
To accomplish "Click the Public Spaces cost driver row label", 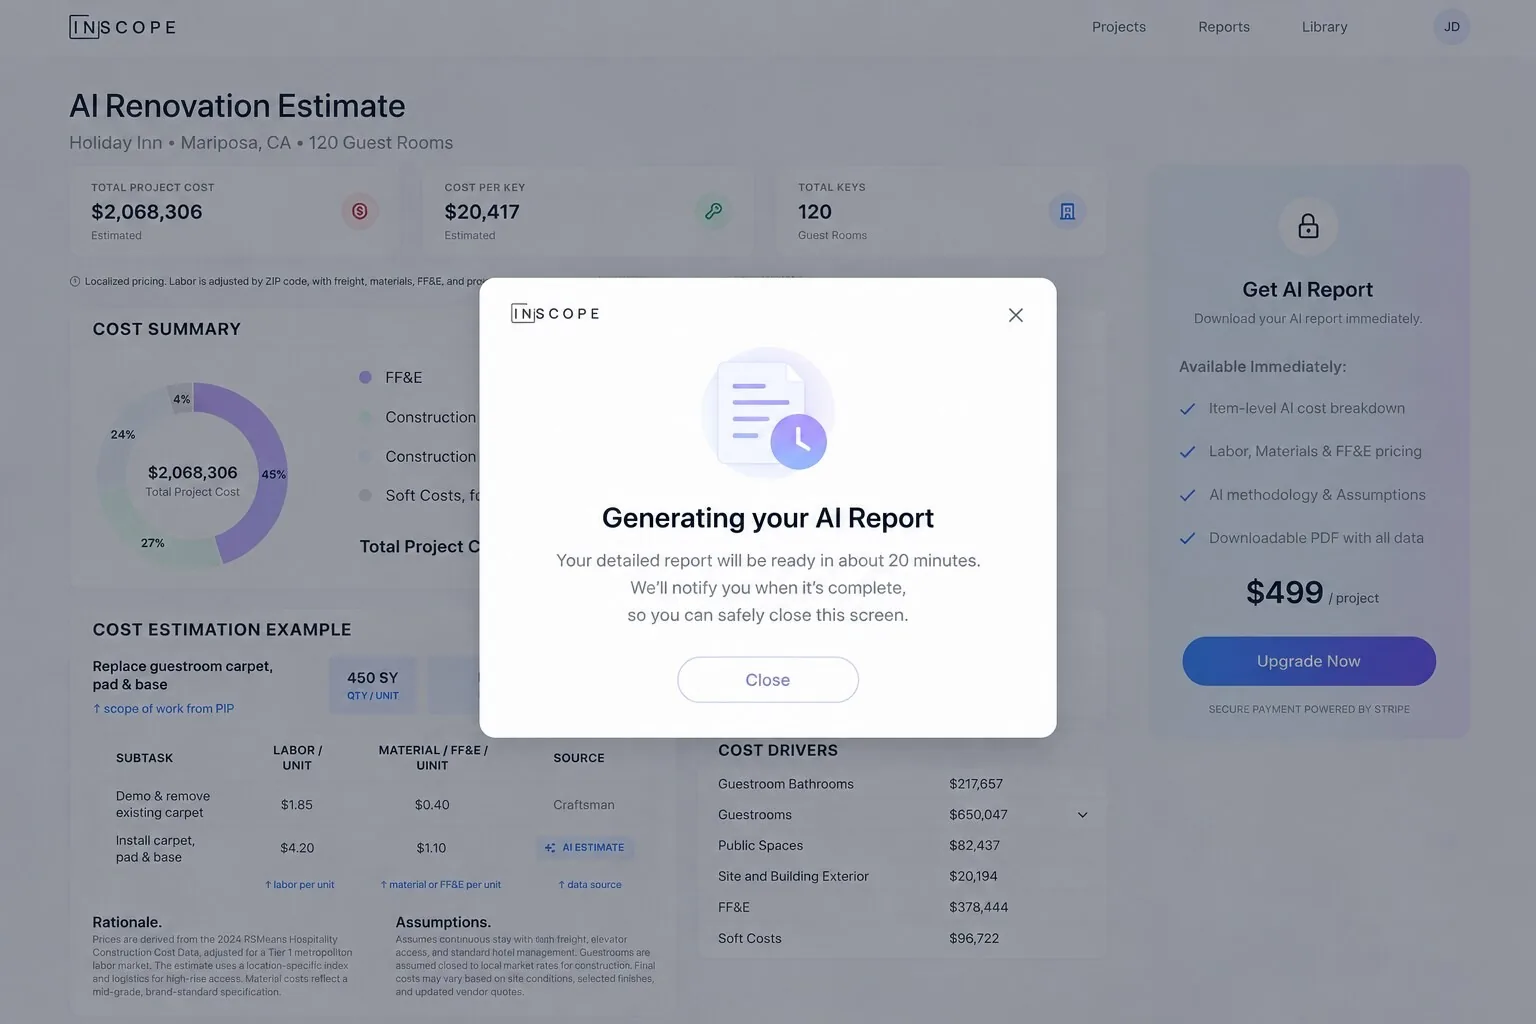I will coord(760,846).
